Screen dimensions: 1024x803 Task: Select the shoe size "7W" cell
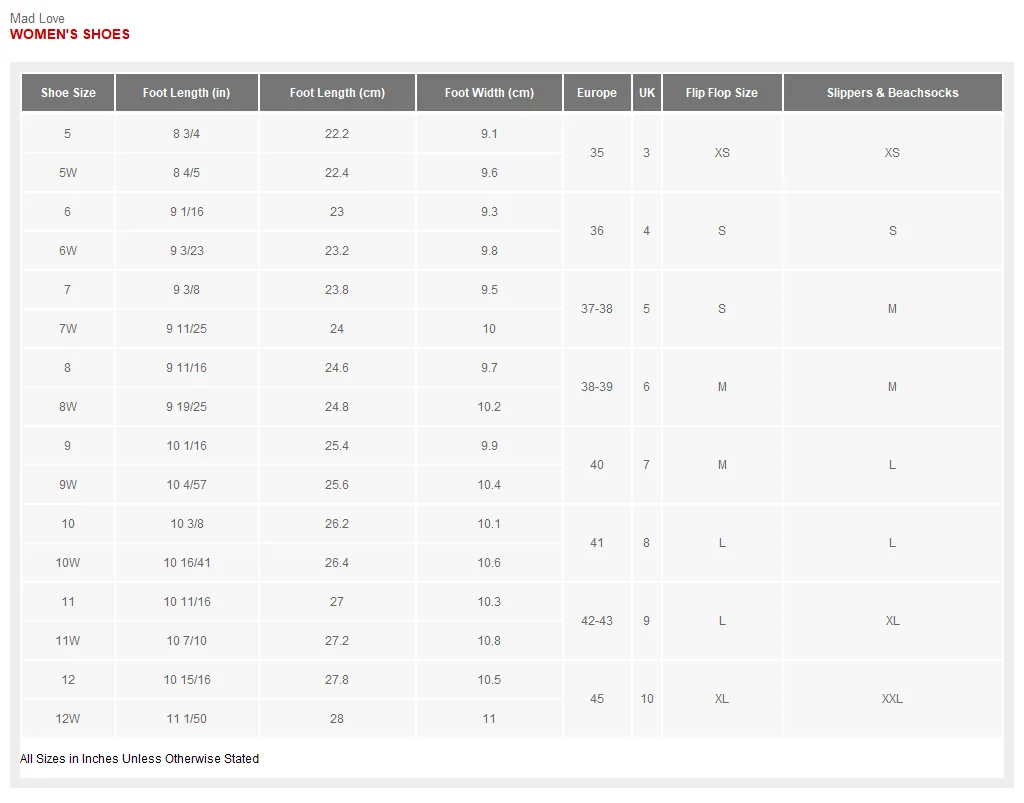(68, 329)
